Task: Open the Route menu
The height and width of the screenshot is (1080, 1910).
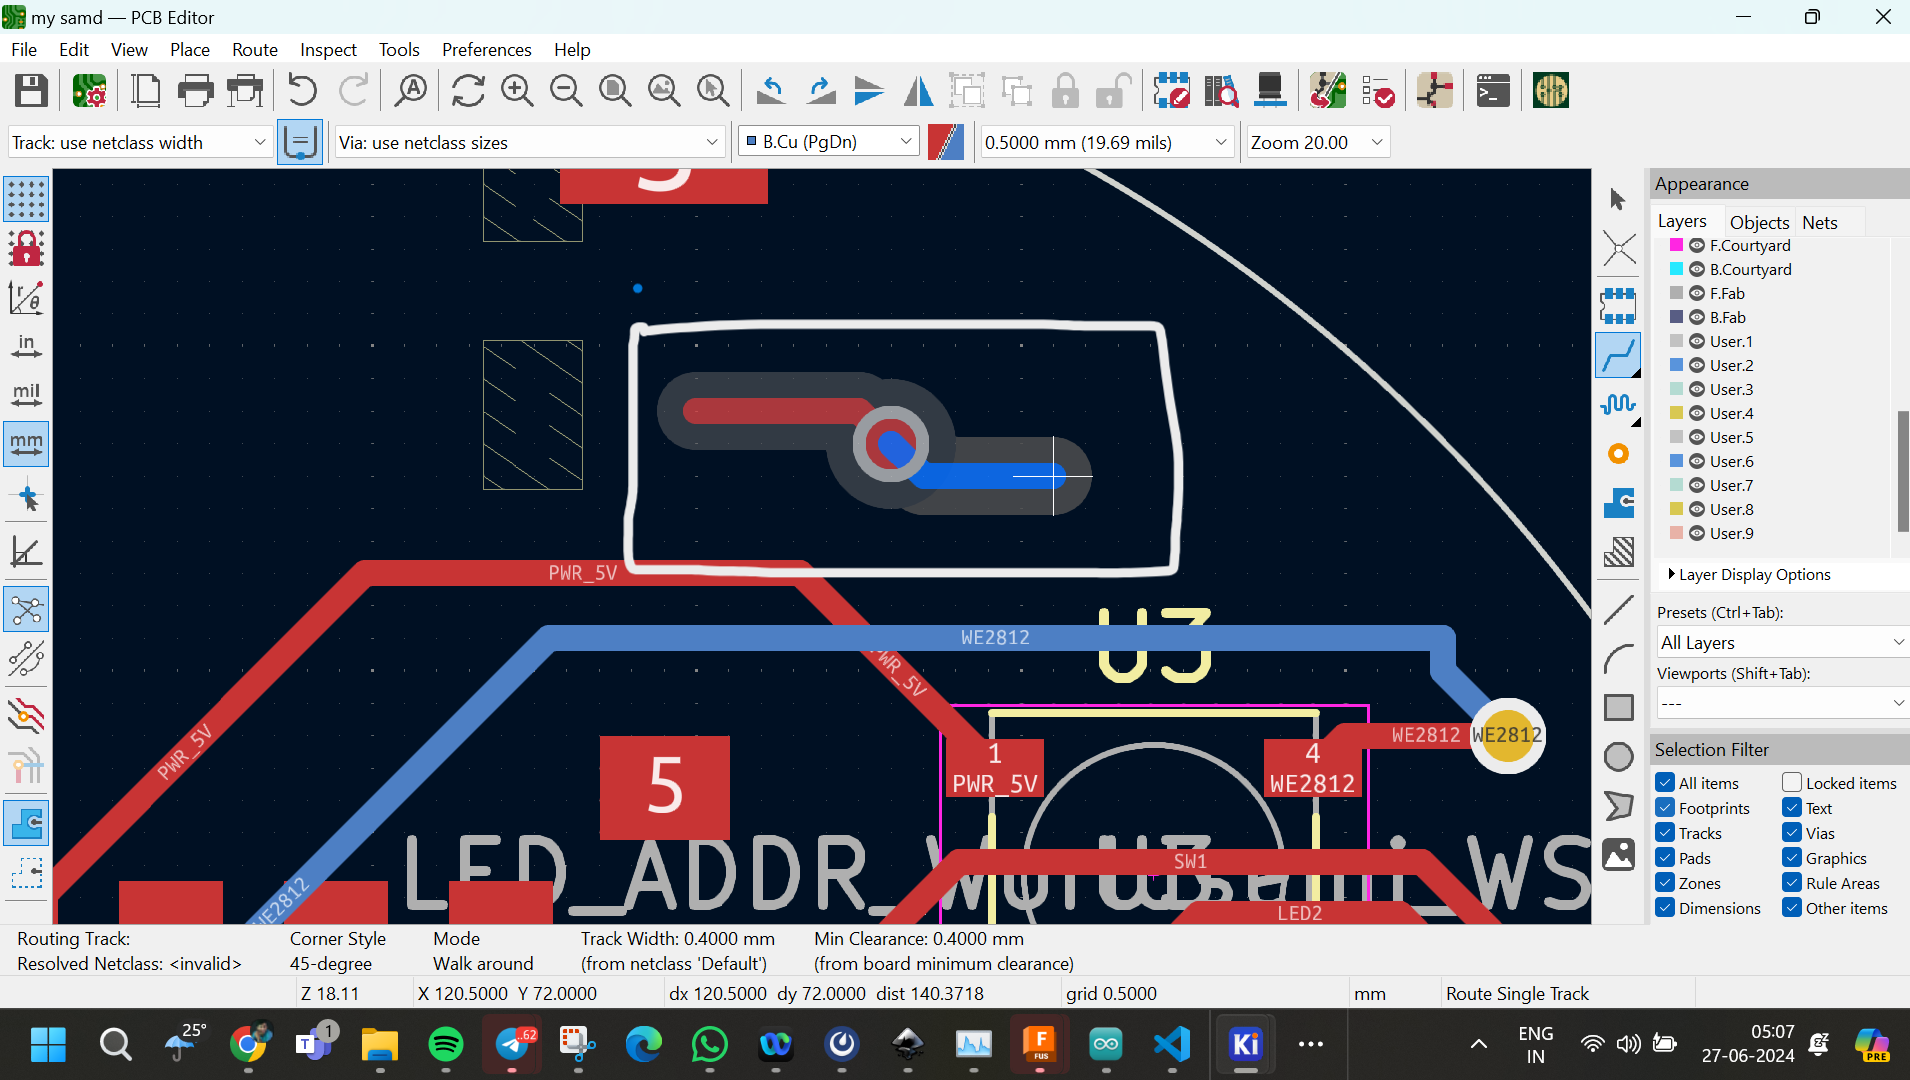Action: point(255,49)
